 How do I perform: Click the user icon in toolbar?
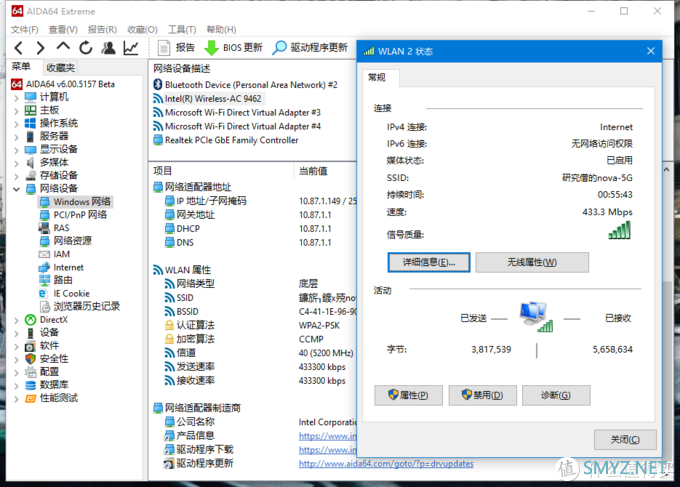(108, 48)
